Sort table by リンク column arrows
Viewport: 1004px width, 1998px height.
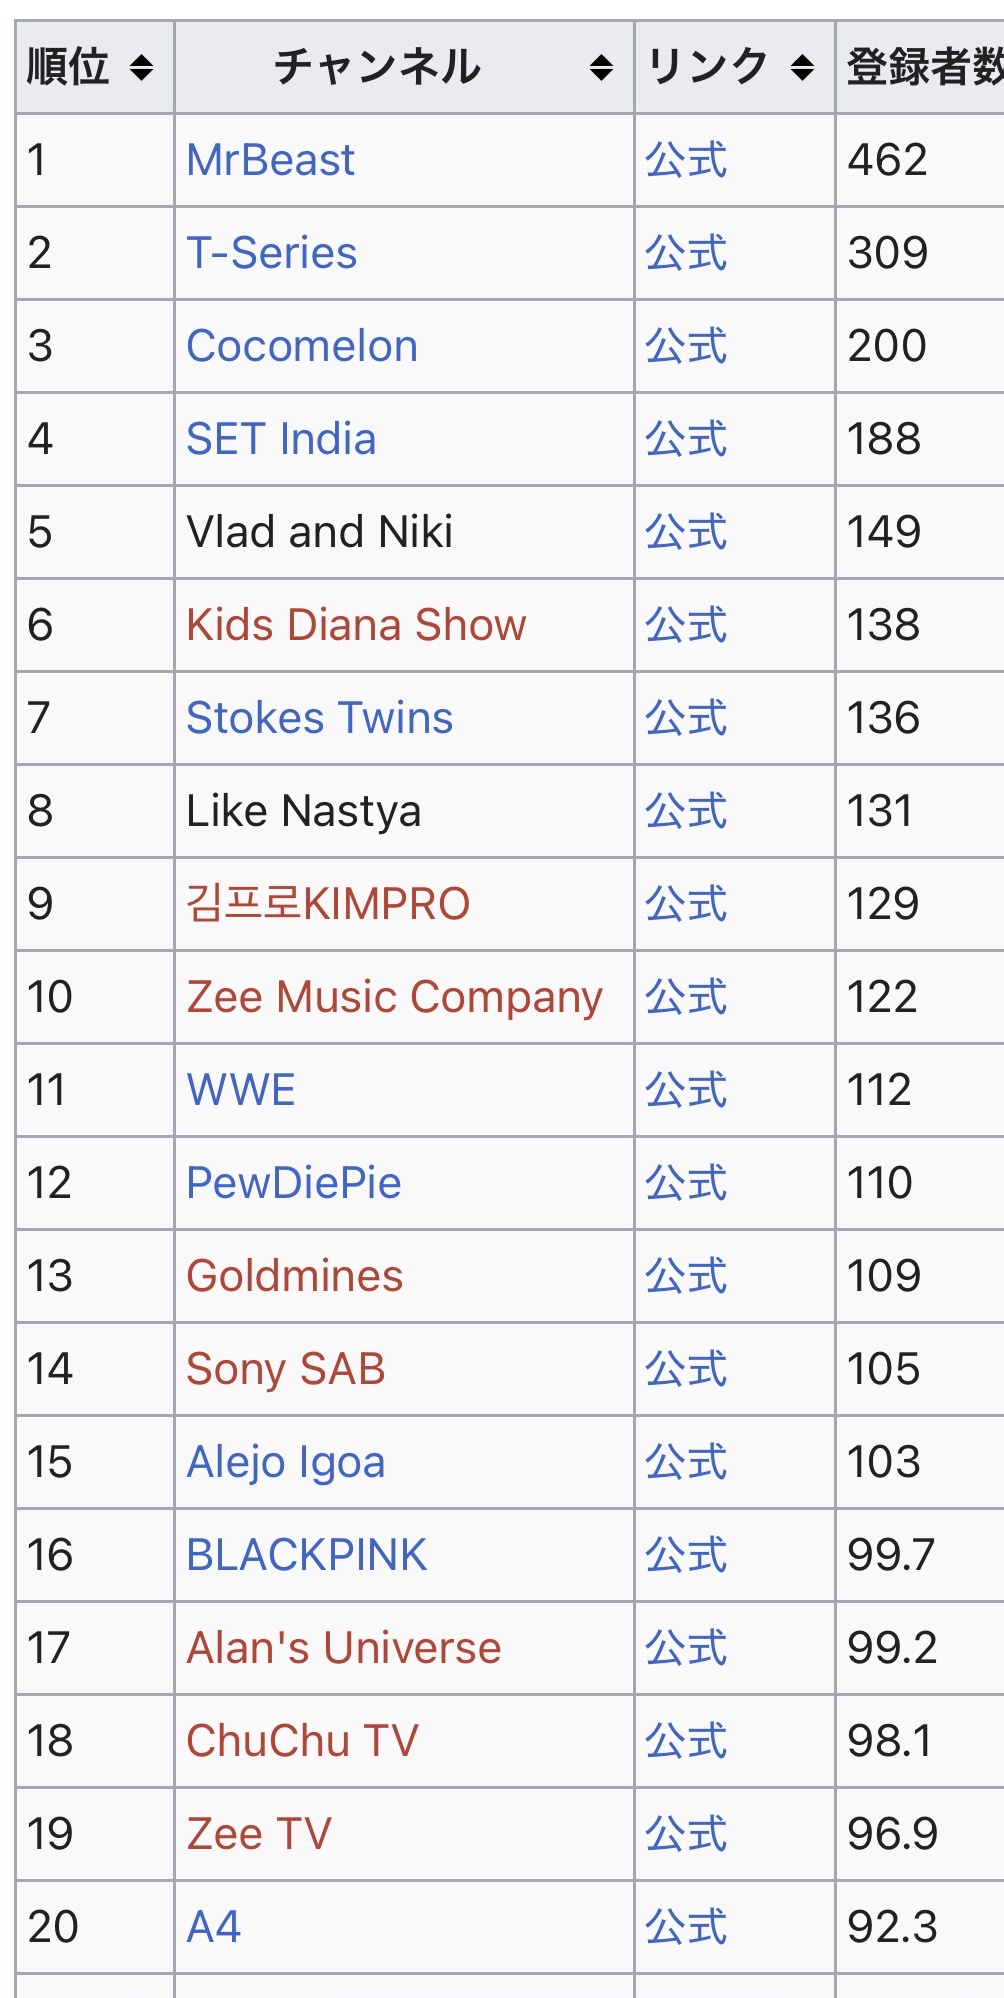pyautogui.click(x=802, y=68)
